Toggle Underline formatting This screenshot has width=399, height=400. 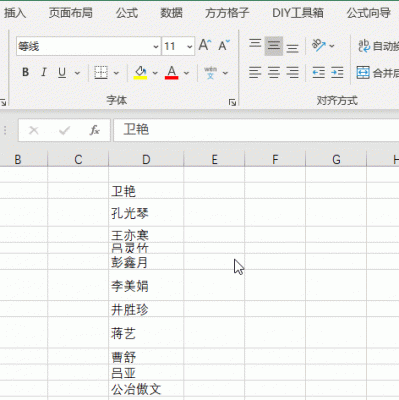[62, 72]
